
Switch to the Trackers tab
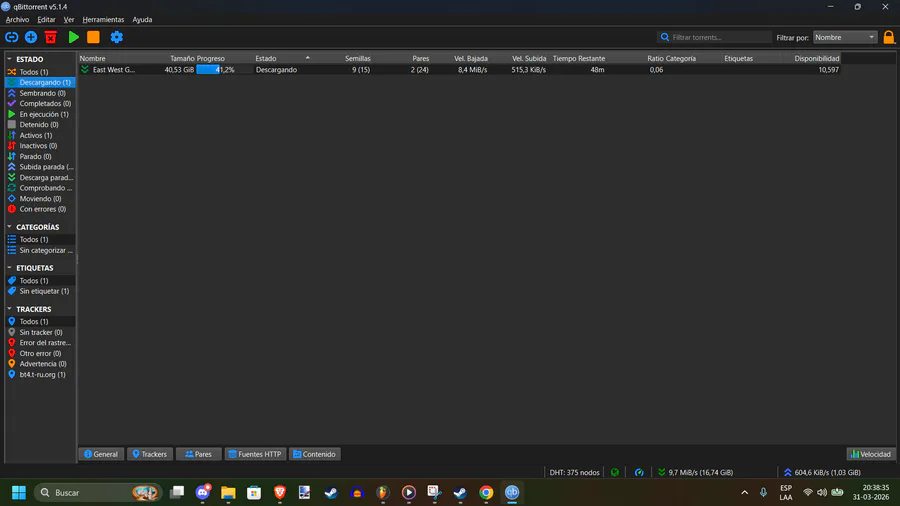pyautogui.click(x=150, y=454)
